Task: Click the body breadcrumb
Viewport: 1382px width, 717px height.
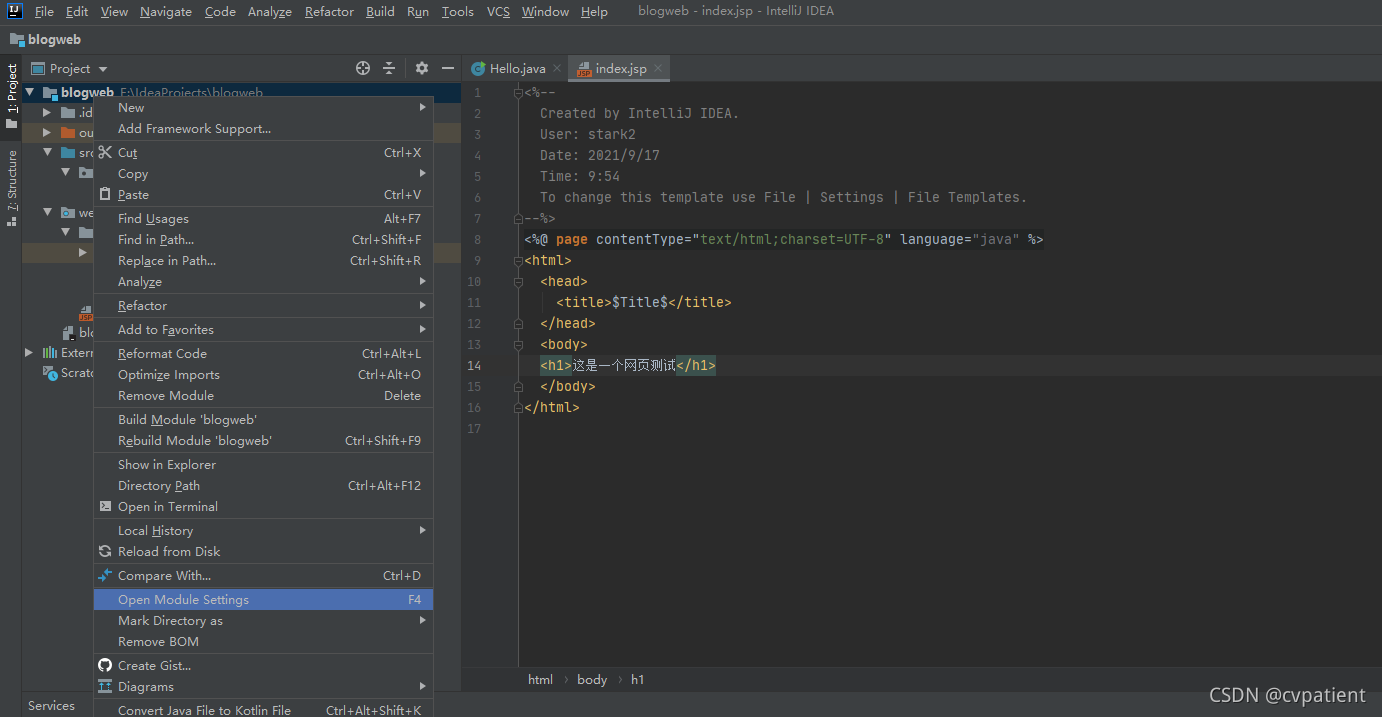Action: [592, 679]
